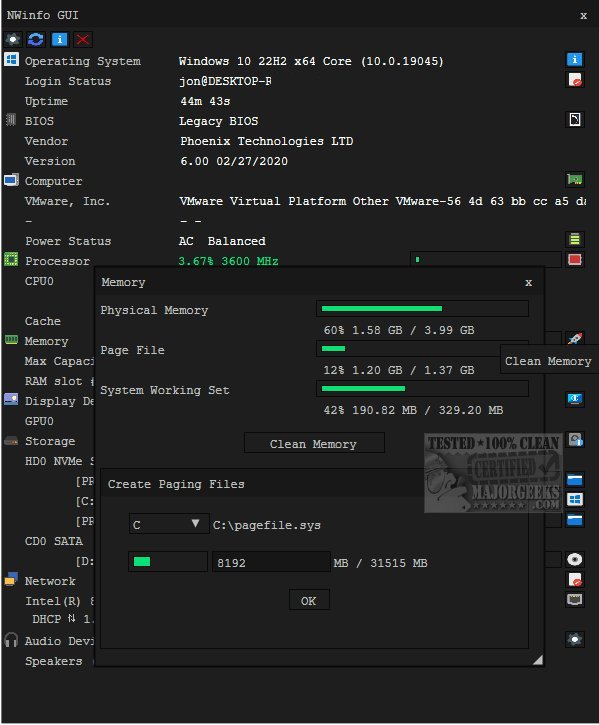Click the red chip icon on Processor row
Image resolution: width=599 pixels, height=725 pixels.
click(574, 259)
